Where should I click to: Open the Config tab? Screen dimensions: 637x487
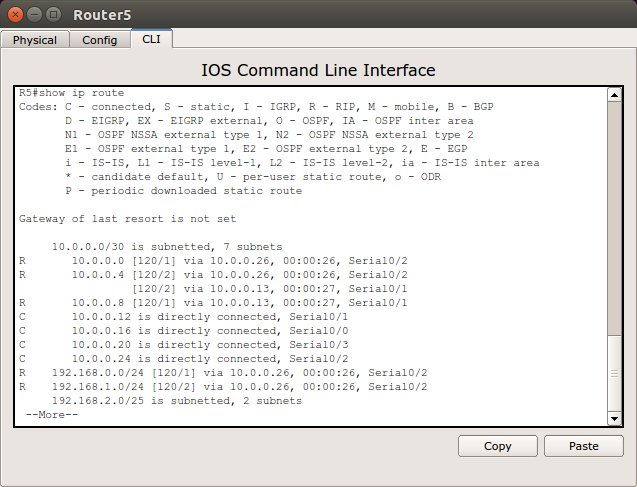tap(100, 40)
